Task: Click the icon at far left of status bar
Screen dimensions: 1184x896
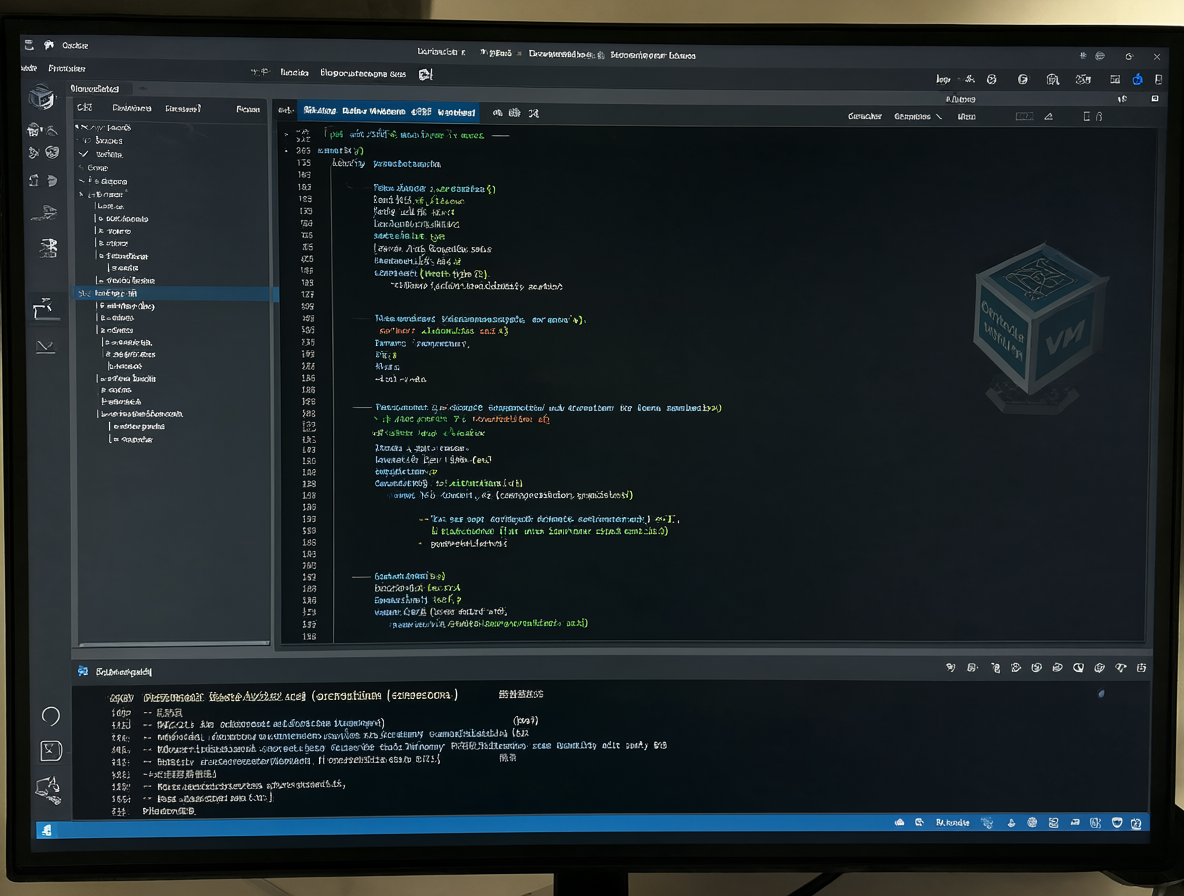Action: pyautogui.click(x=47, y=830)
